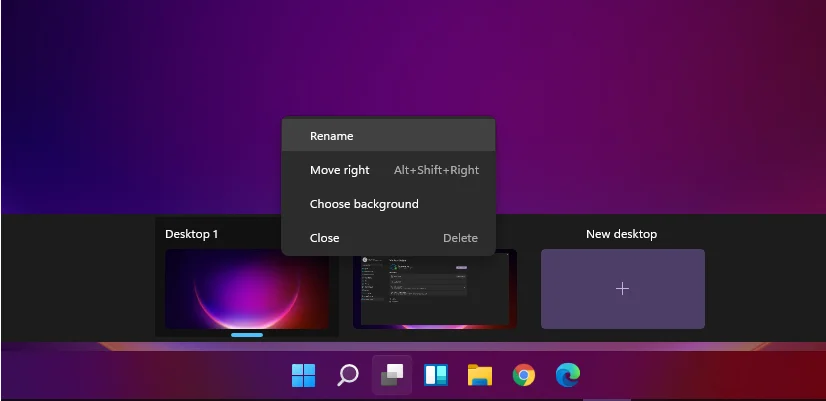
Task: Click empty wallpaper above the context menu
Action: (x=390, y=60)
